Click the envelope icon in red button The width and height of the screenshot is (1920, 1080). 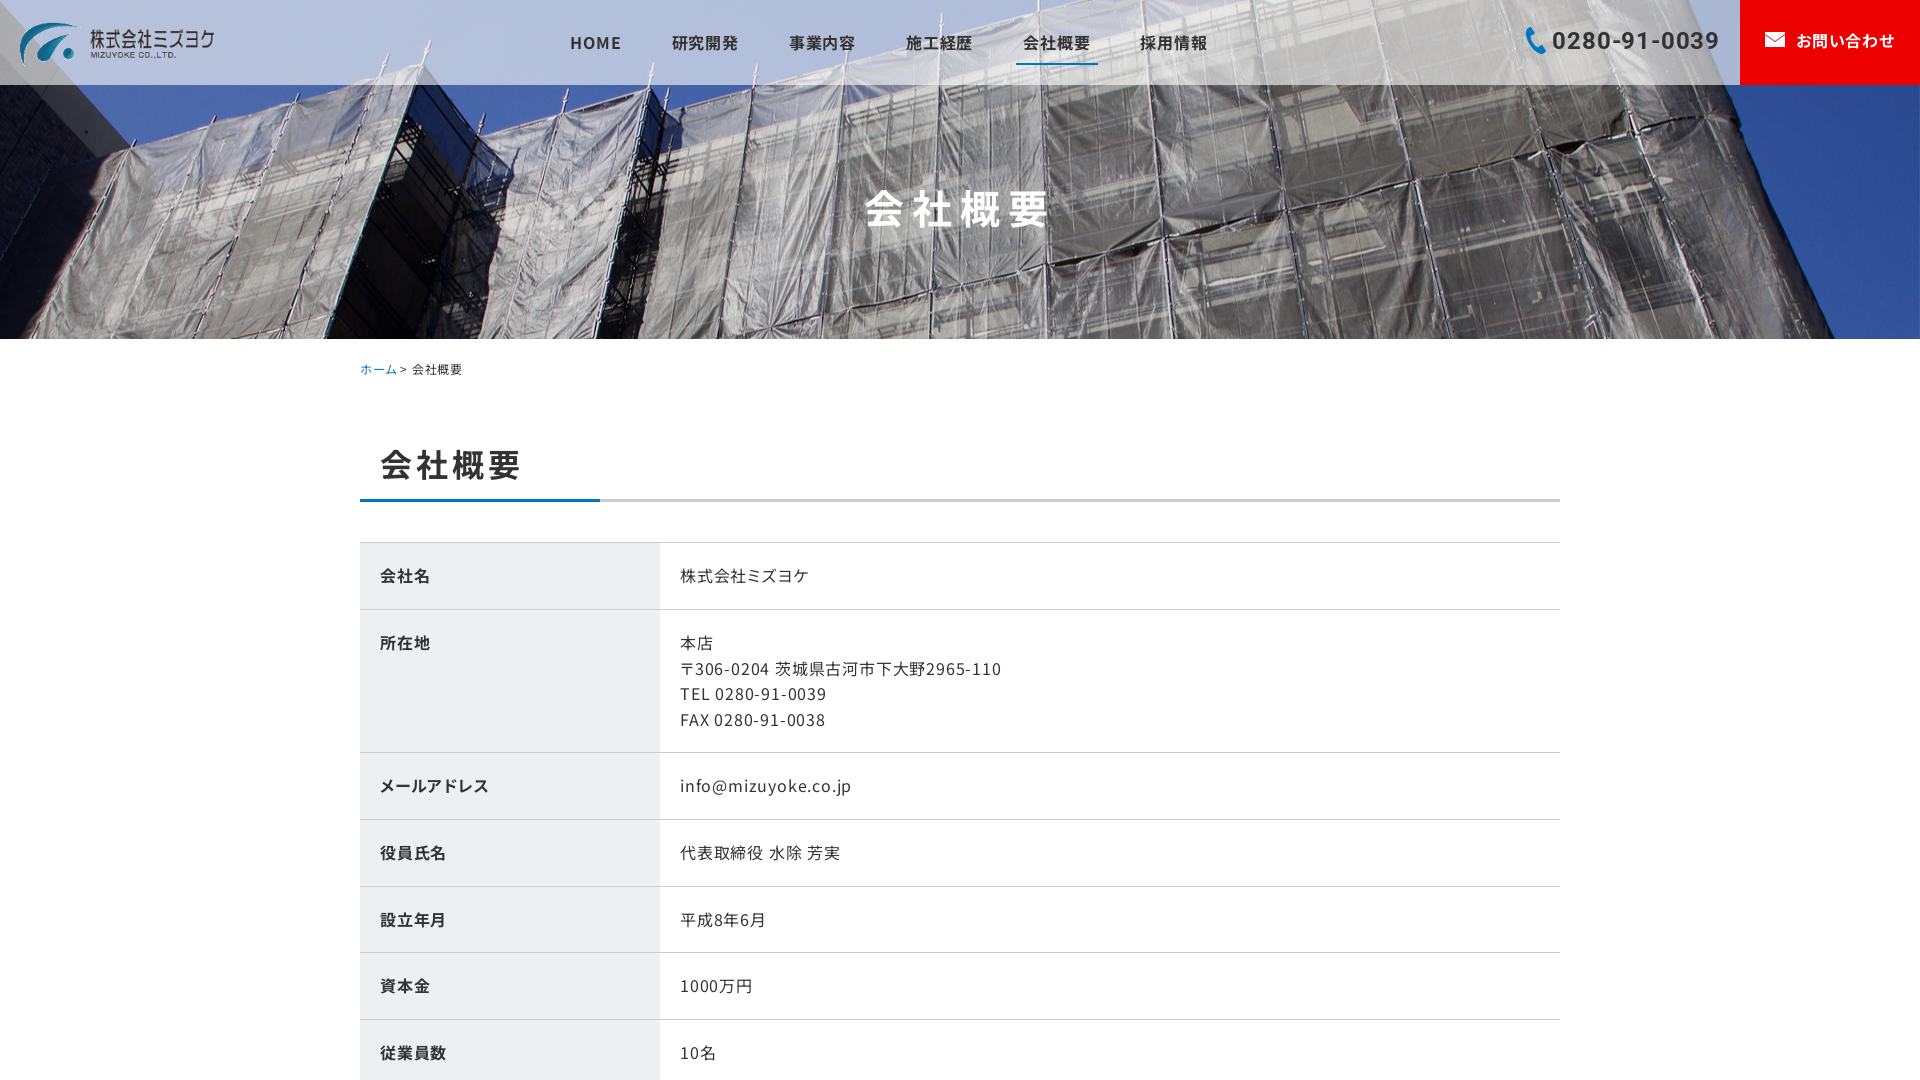(1775, 40)
